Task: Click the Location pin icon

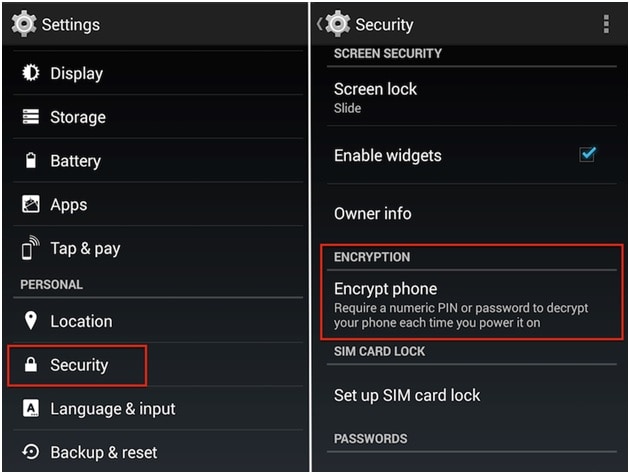Action: point(31,321)
